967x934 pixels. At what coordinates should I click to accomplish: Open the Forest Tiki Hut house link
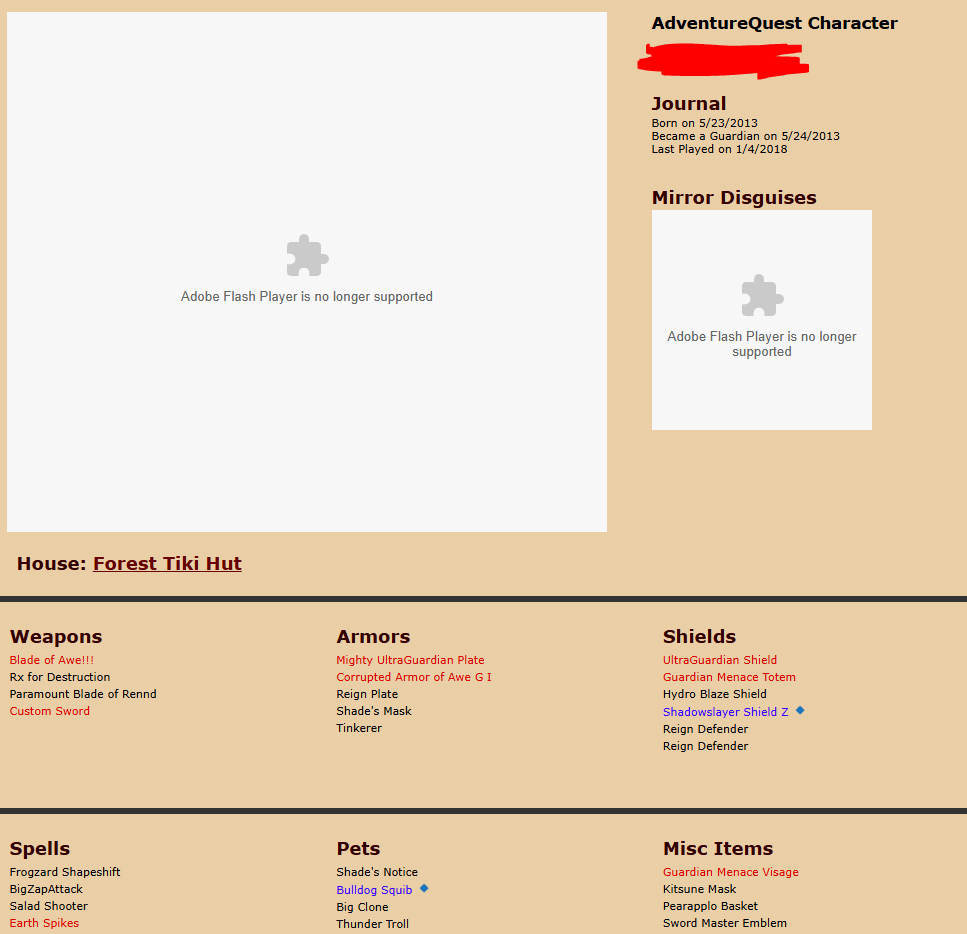tap(167, 563)
